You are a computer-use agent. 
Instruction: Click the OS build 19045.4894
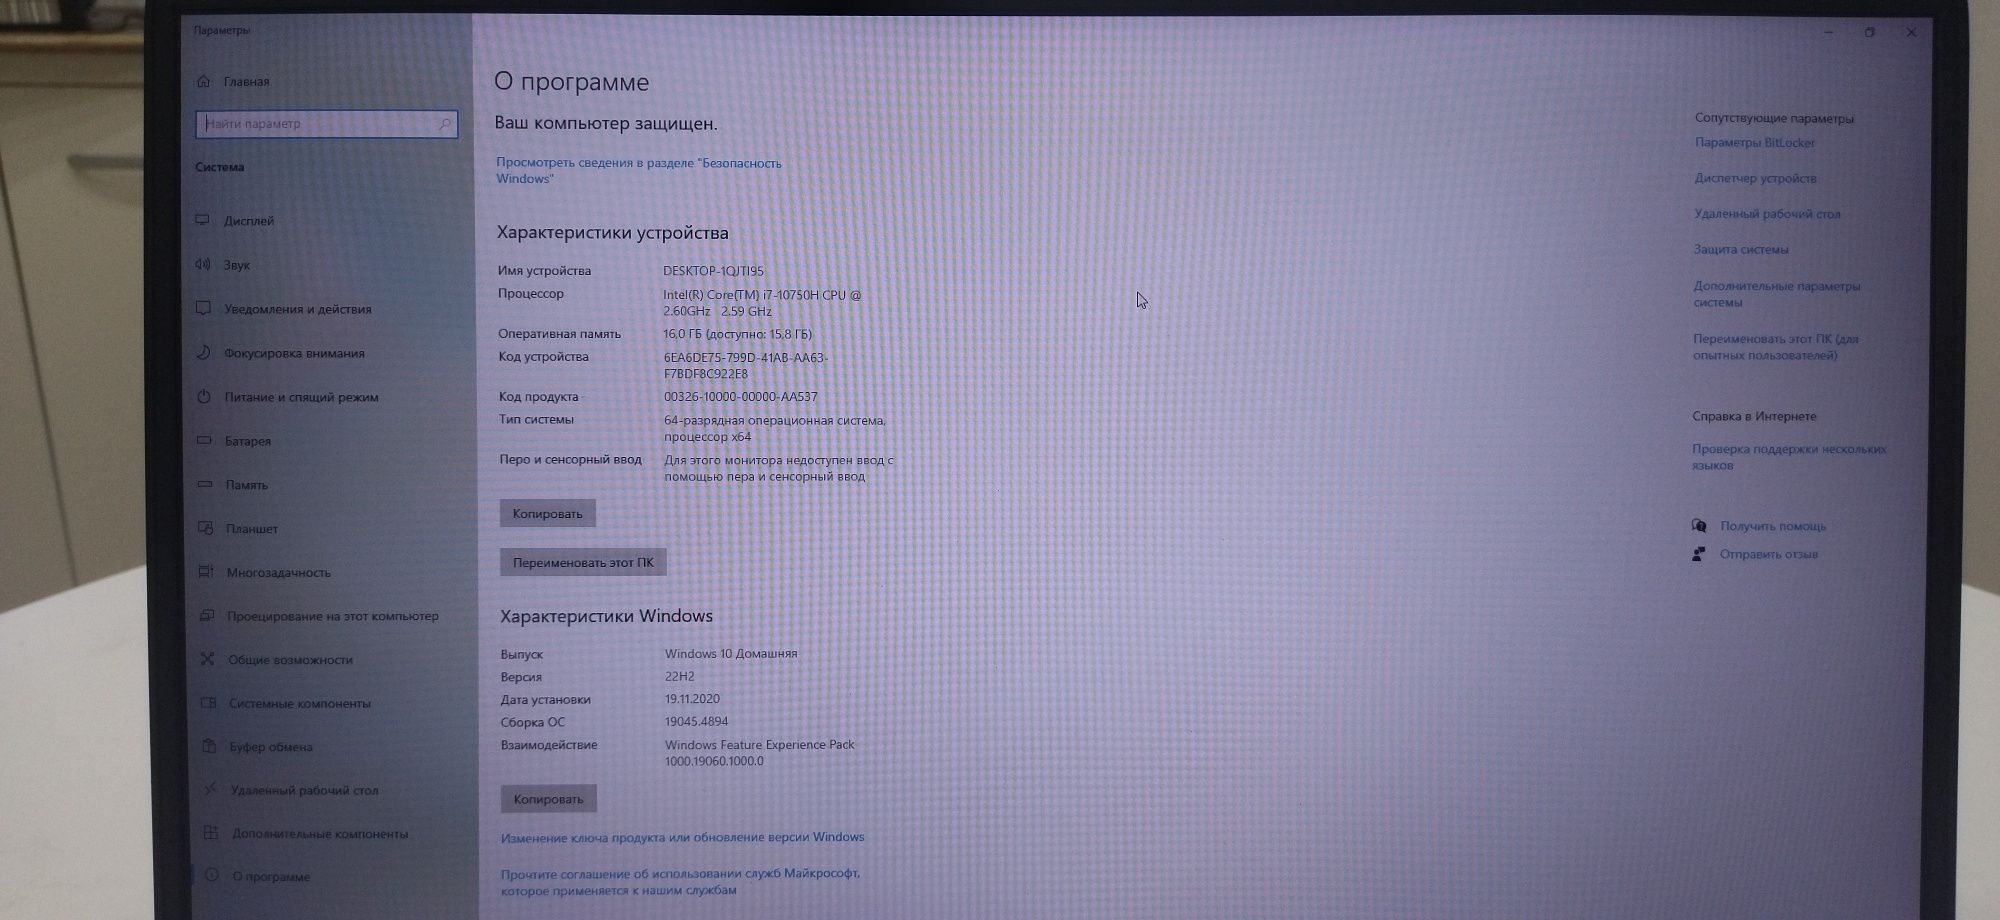697,721
